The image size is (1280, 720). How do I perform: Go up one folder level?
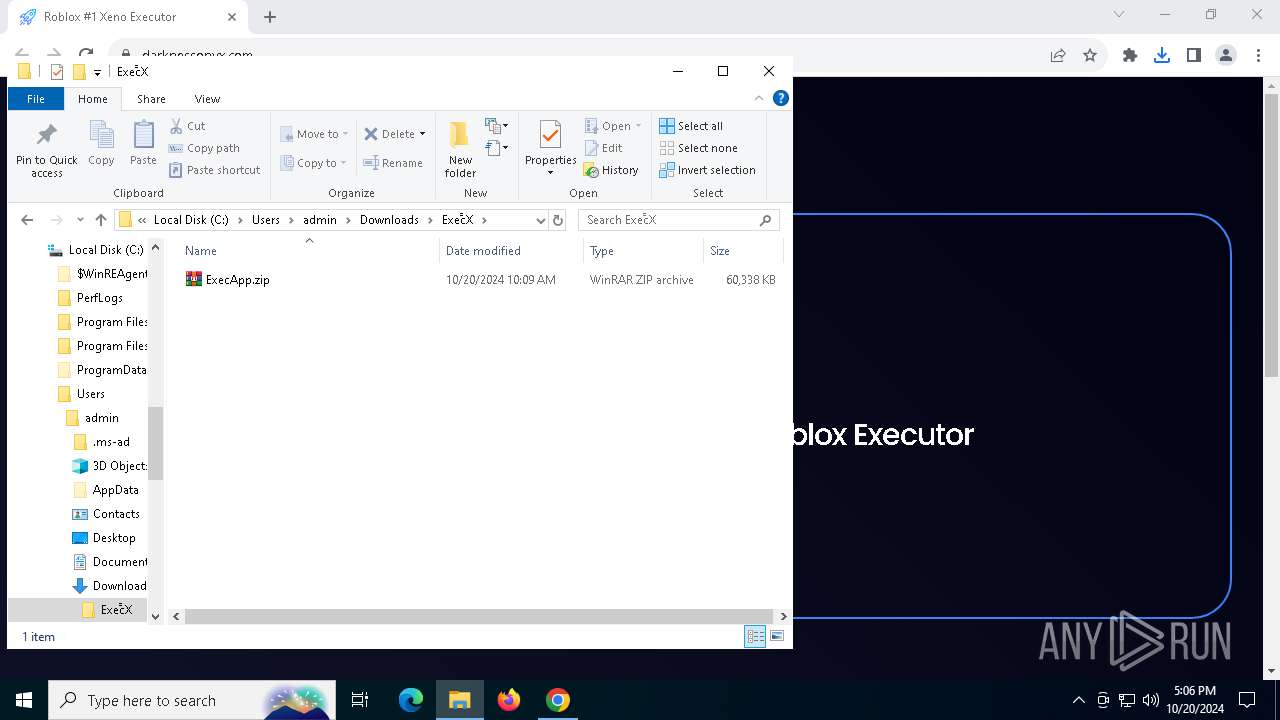click(100, 220)
